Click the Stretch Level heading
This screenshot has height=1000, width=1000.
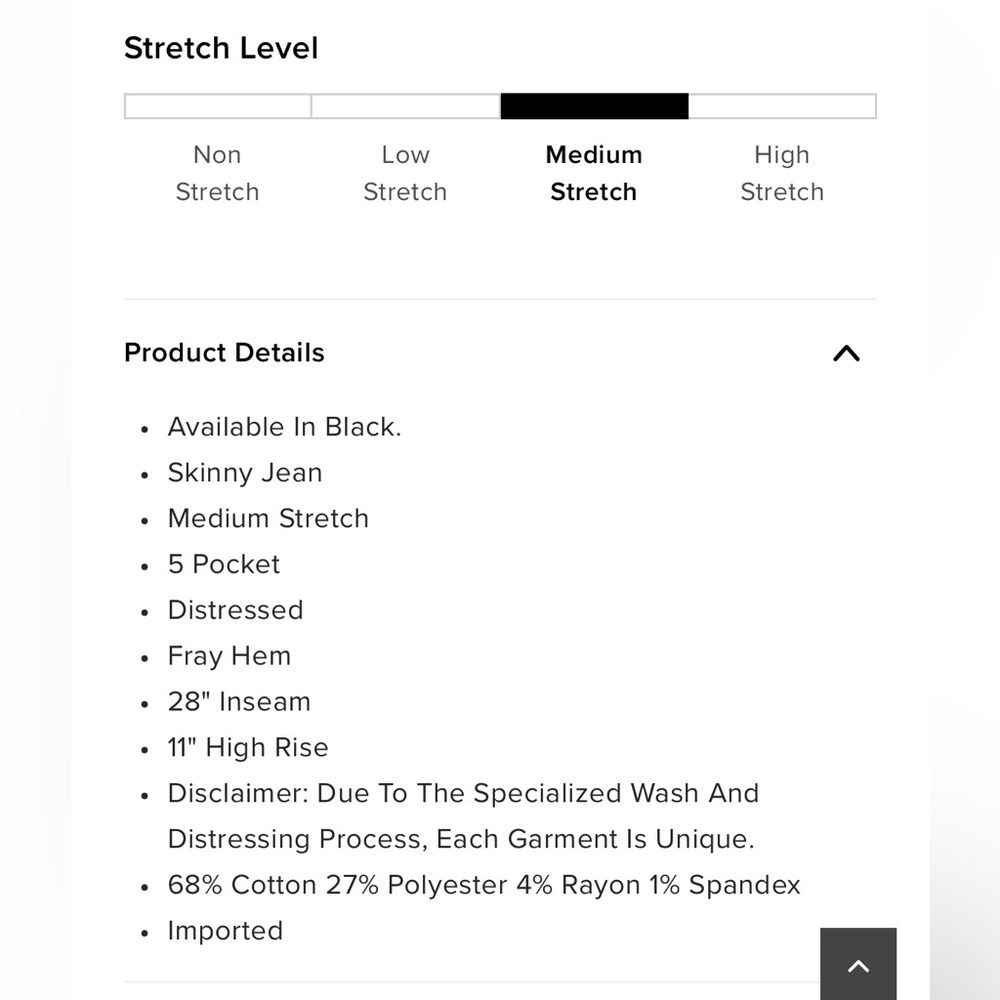tap(221, 48)
